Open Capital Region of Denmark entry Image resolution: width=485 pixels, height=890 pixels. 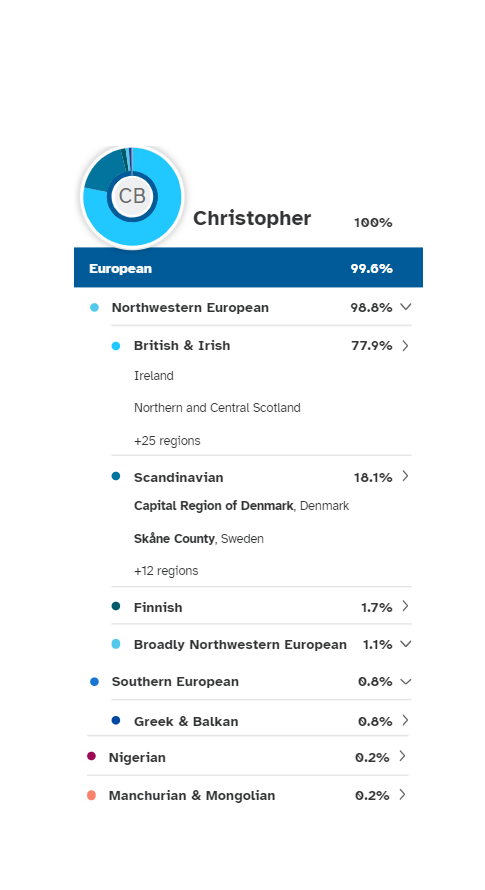241,506
